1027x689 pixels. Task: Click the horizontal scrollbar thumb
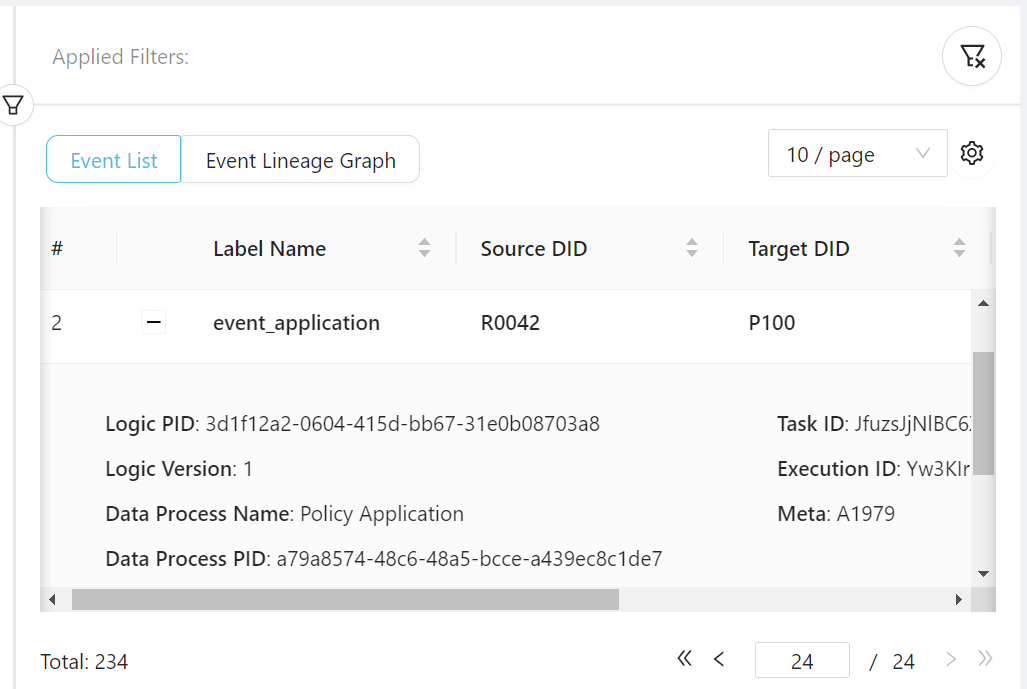click(345, 599)
